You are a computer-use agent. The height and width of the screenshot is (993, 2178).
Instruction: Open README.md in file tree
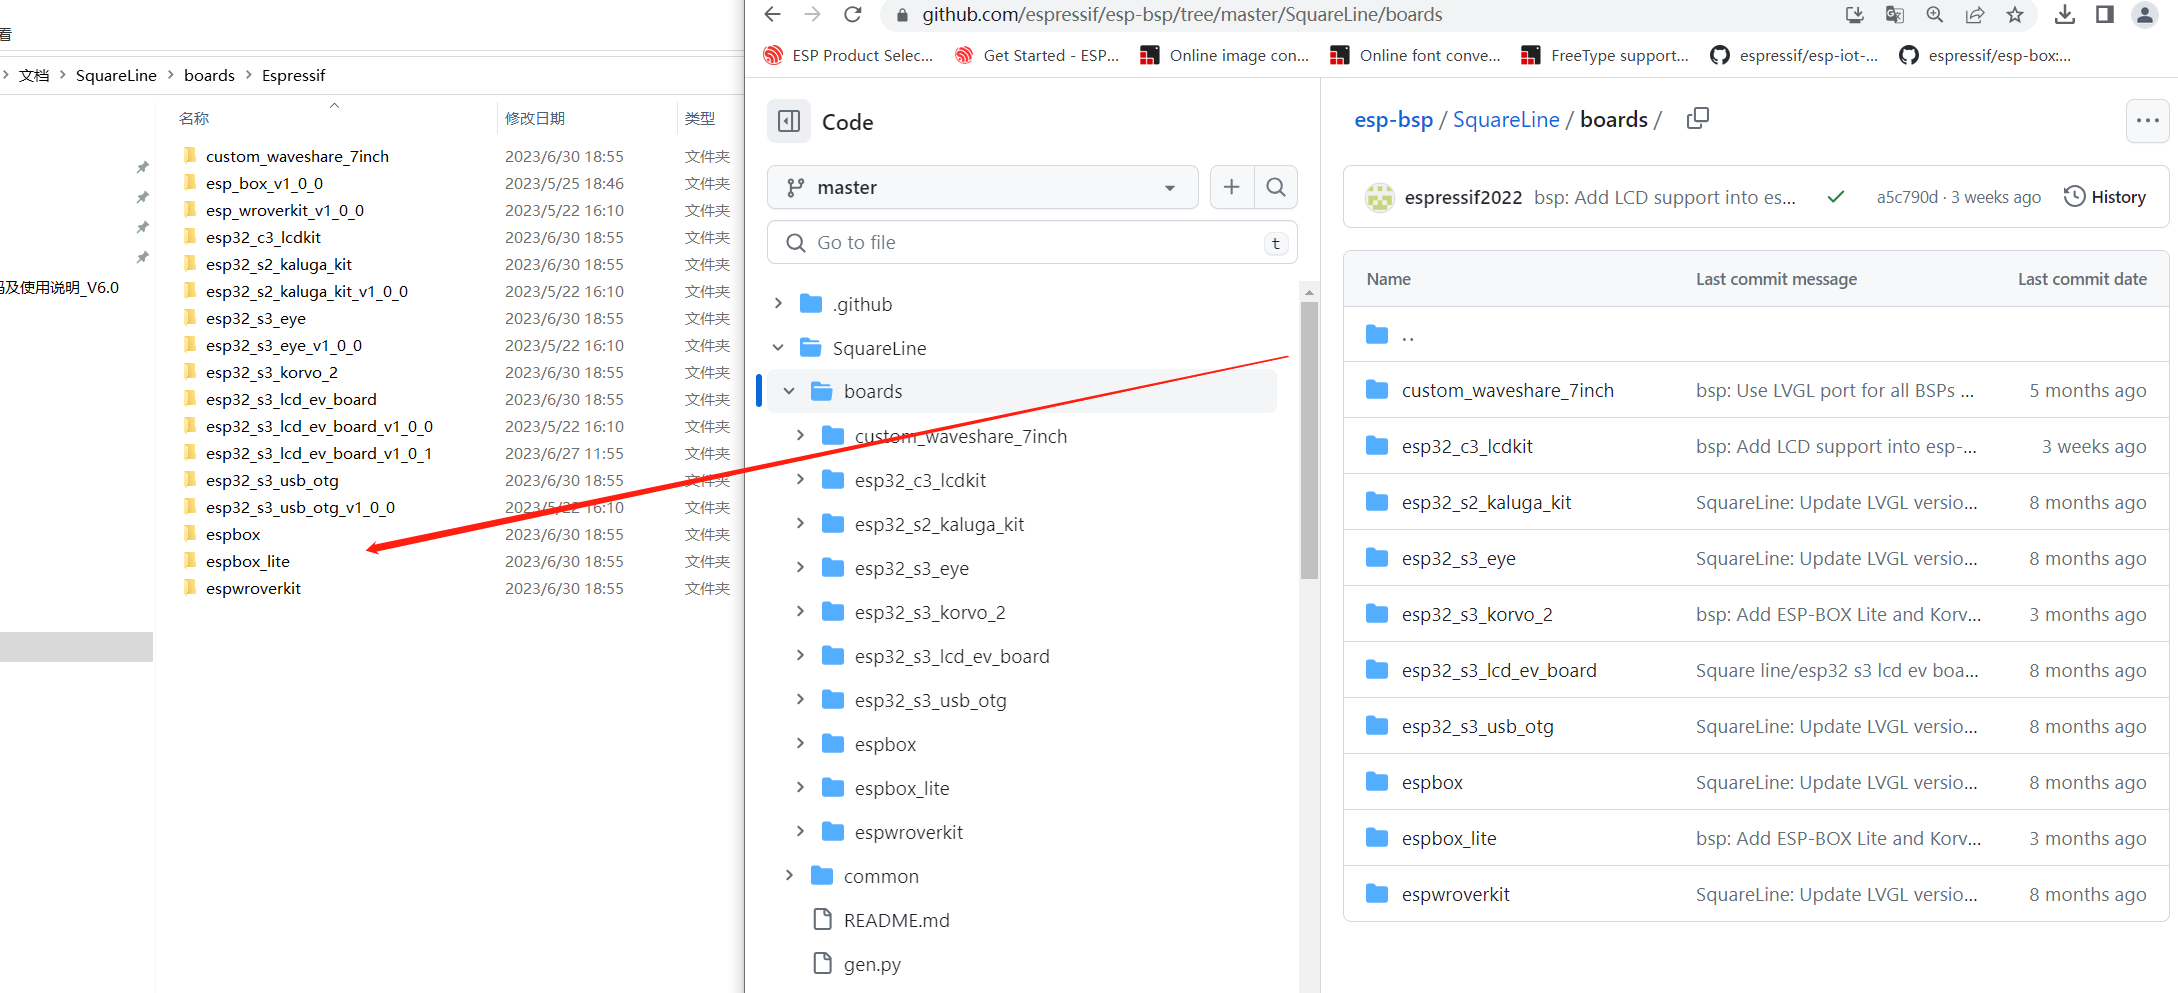pos(896,920)
